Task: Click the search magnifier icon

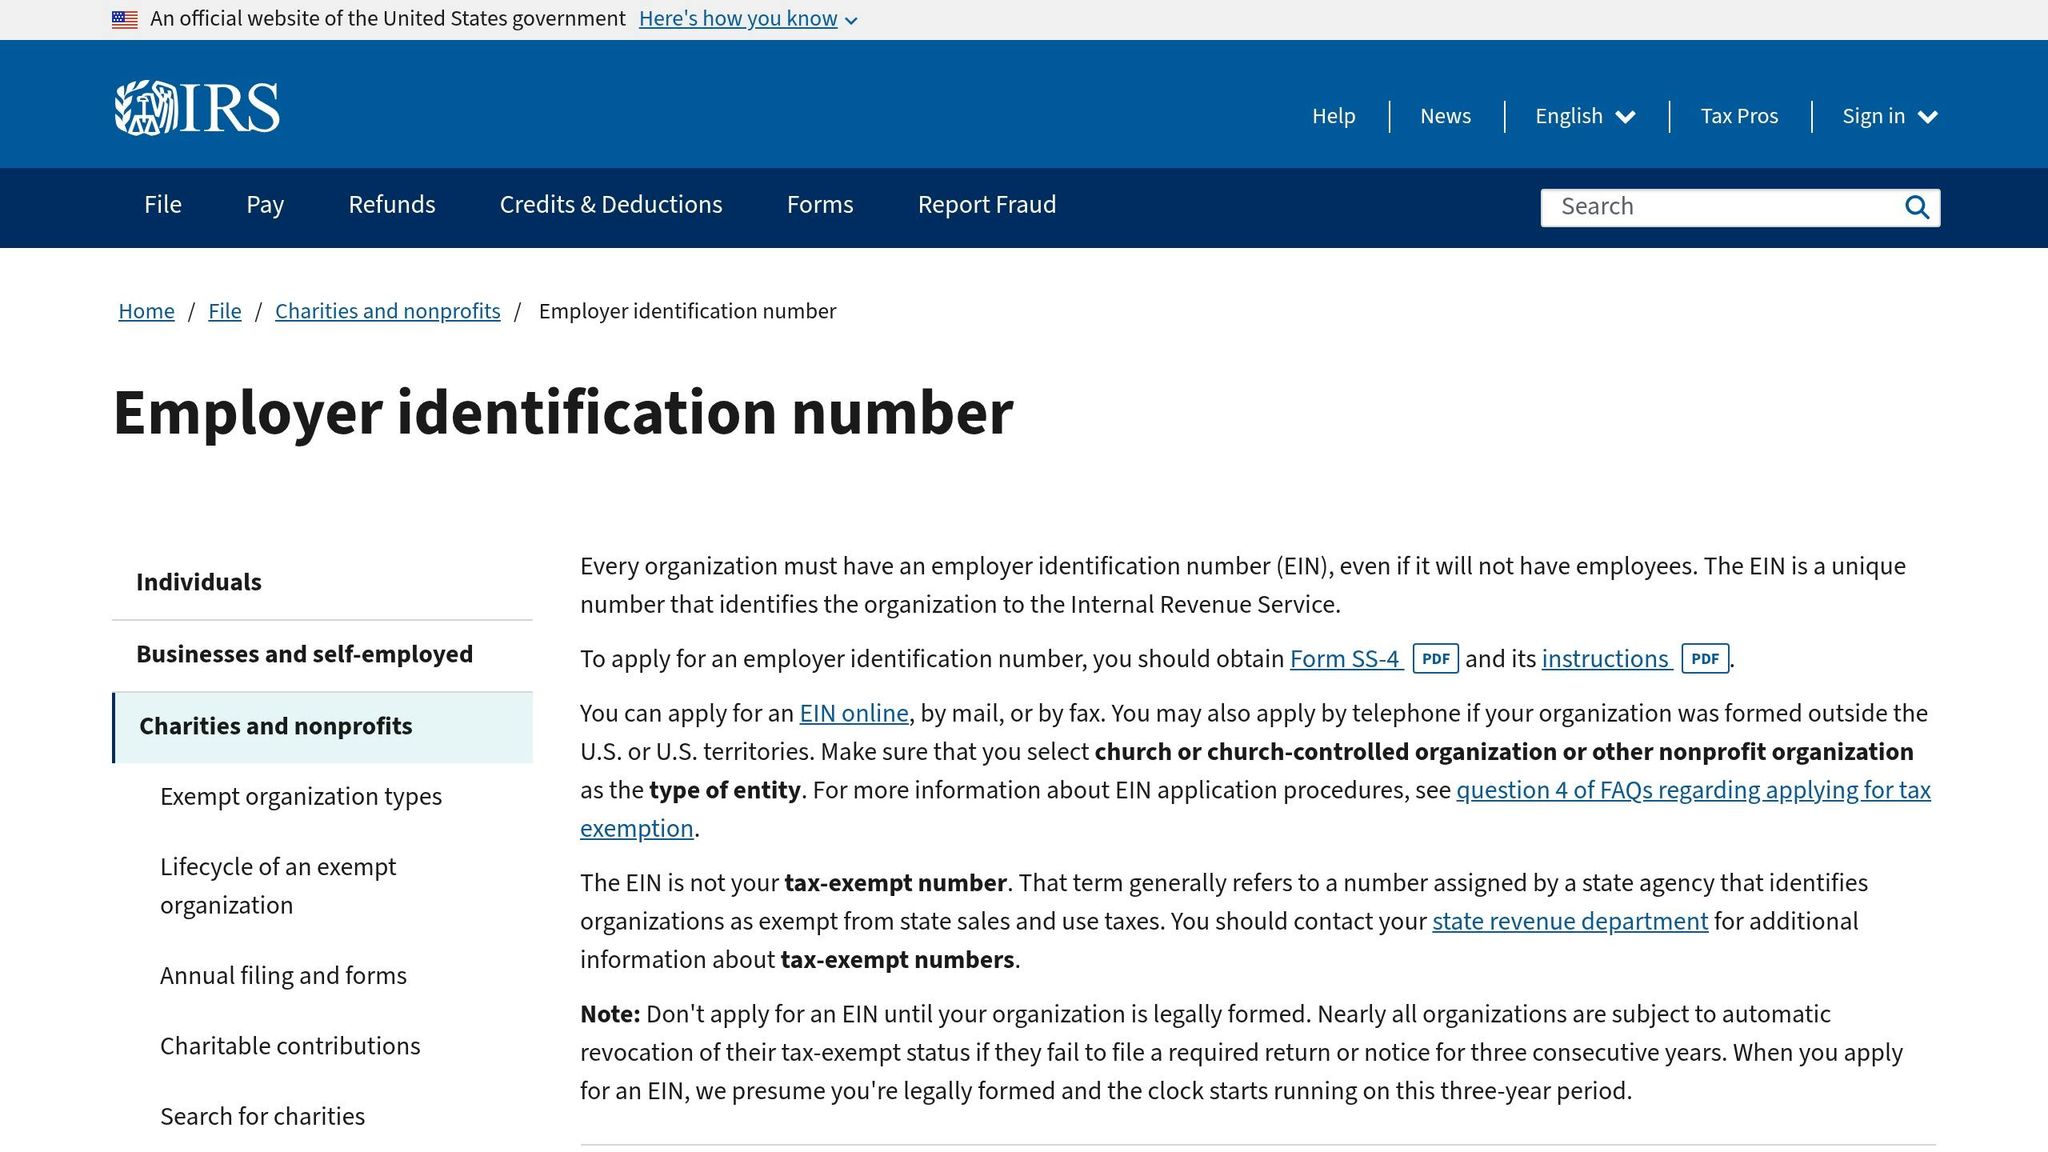Action: pos(1916,207)
